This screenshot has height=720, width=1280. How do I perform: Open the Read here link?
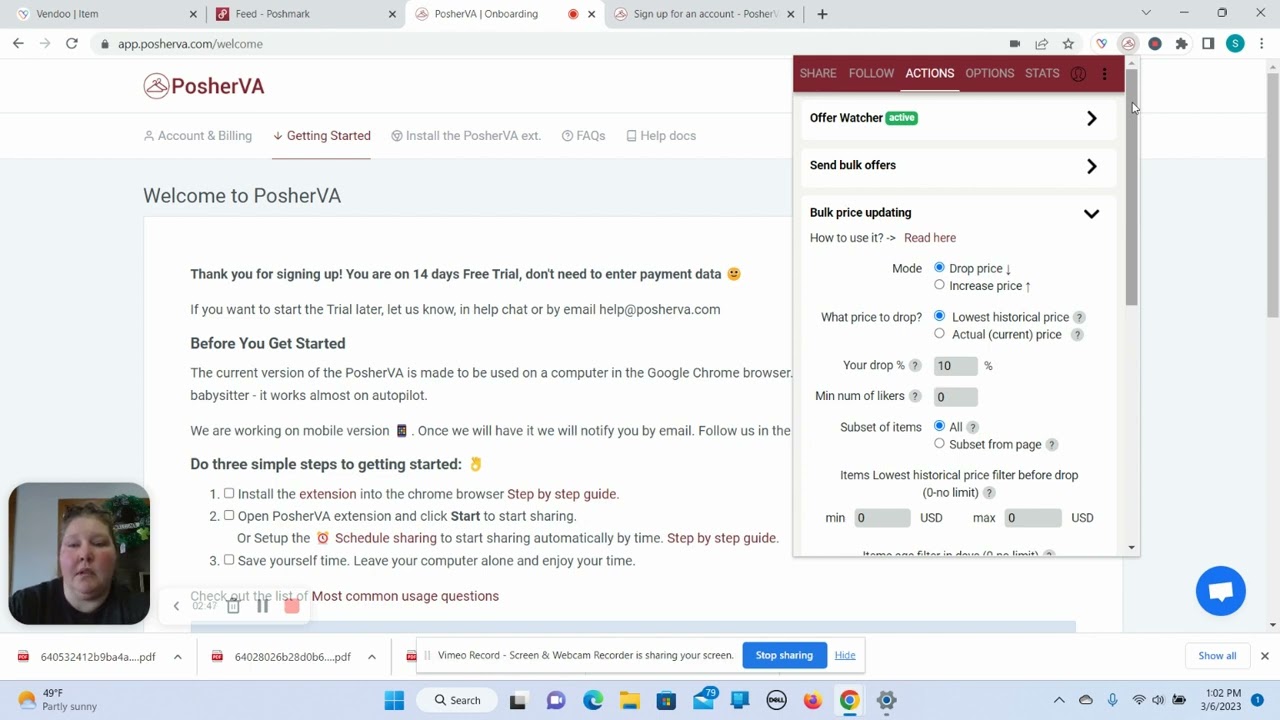[x=930, y=238]
